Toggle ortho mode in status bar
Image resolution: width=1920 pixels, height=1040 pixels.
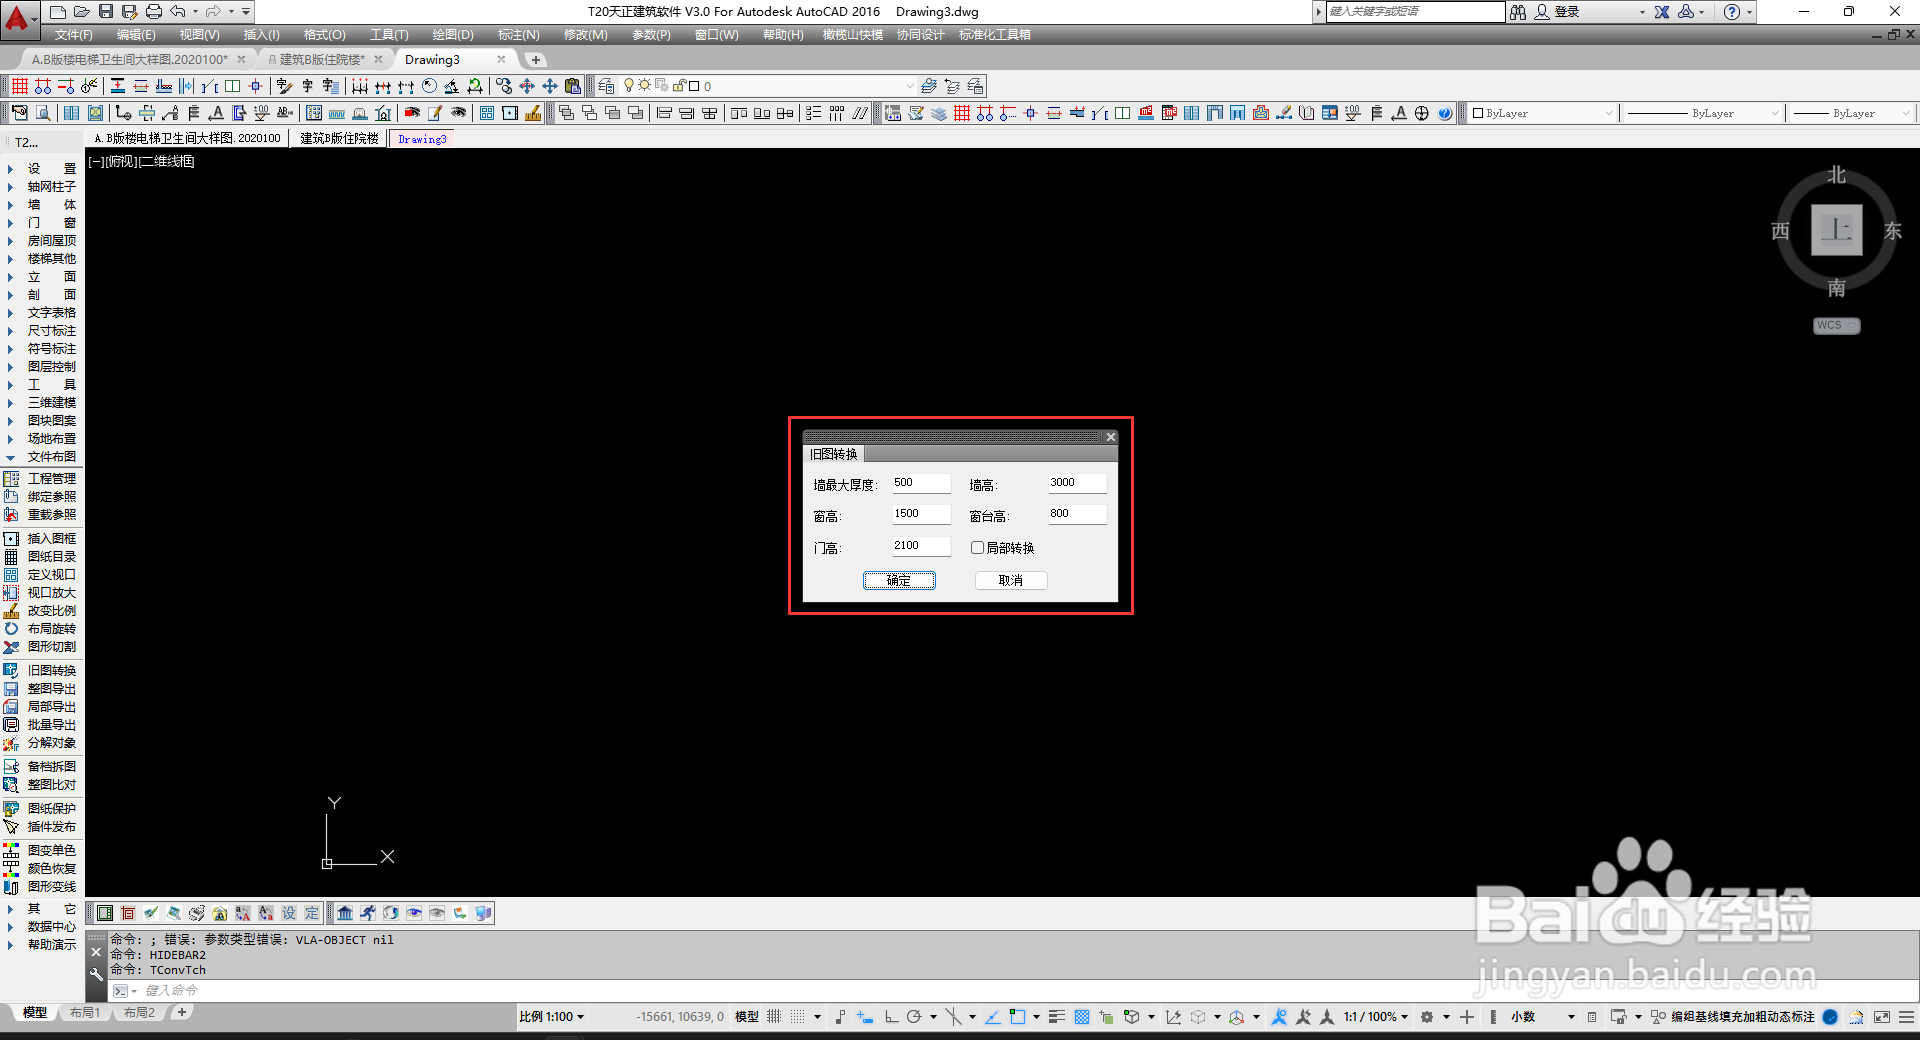click(x=891, y=1017)
